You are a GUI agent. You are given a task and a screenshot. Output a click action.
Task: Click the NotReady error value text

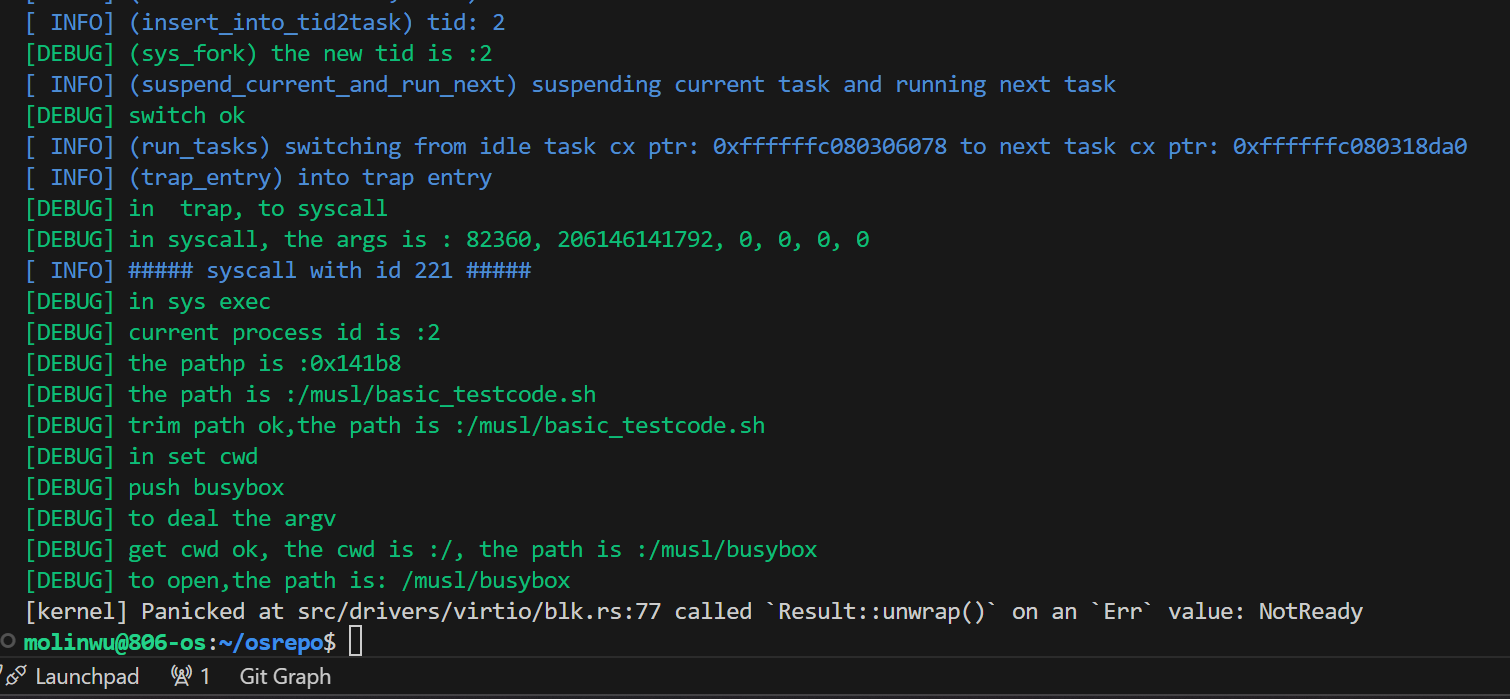coord(1310,611)
